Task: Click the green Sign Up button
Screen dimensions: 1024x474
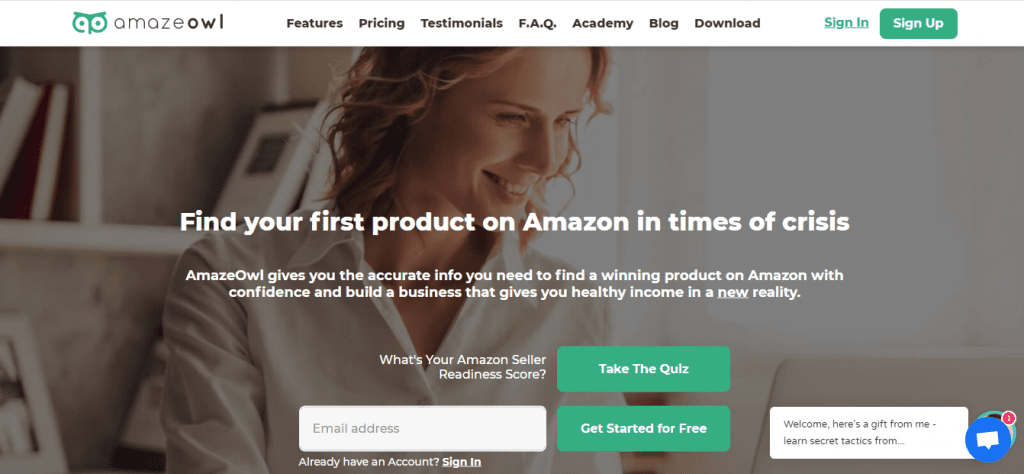Action: (918, 24)
